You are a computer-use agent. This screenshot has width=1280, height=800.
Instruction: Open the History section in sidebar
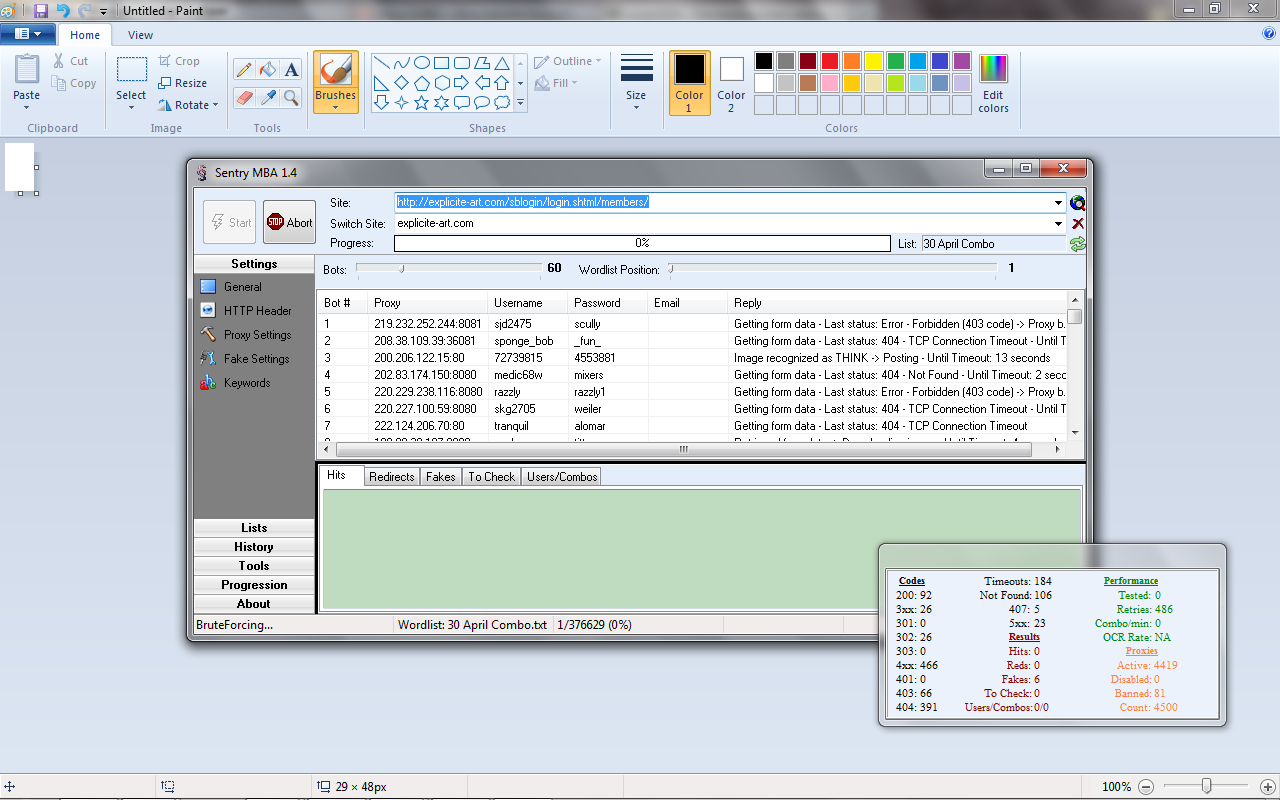click(254, 547)
